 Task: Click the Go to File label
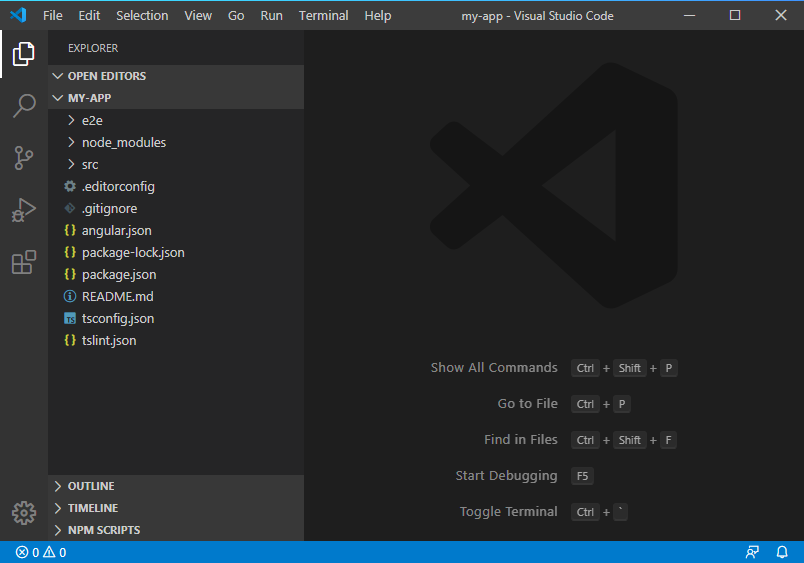527,404
